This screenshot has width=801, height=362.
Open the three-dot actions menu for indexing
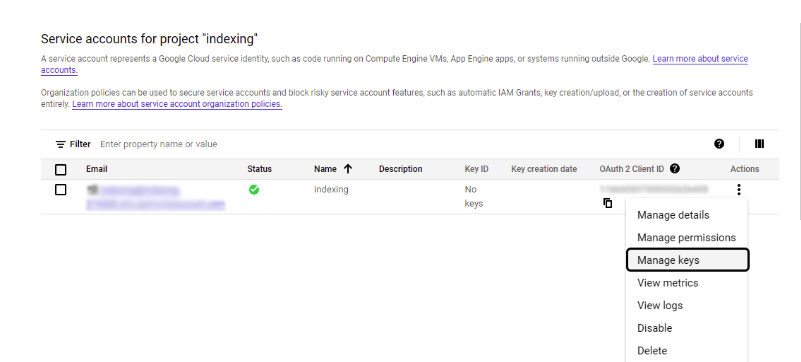739,190
